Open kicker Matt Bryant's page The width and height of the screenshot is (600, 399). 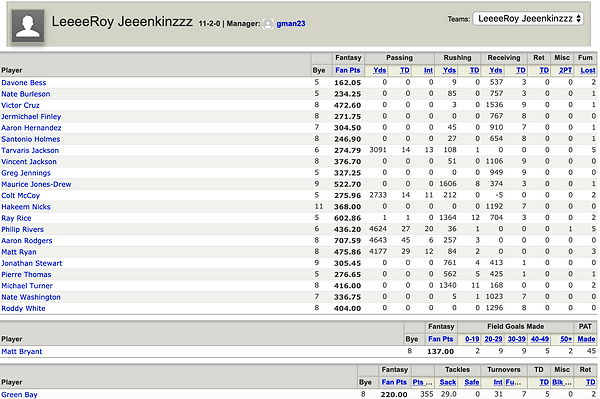(21, 352)
